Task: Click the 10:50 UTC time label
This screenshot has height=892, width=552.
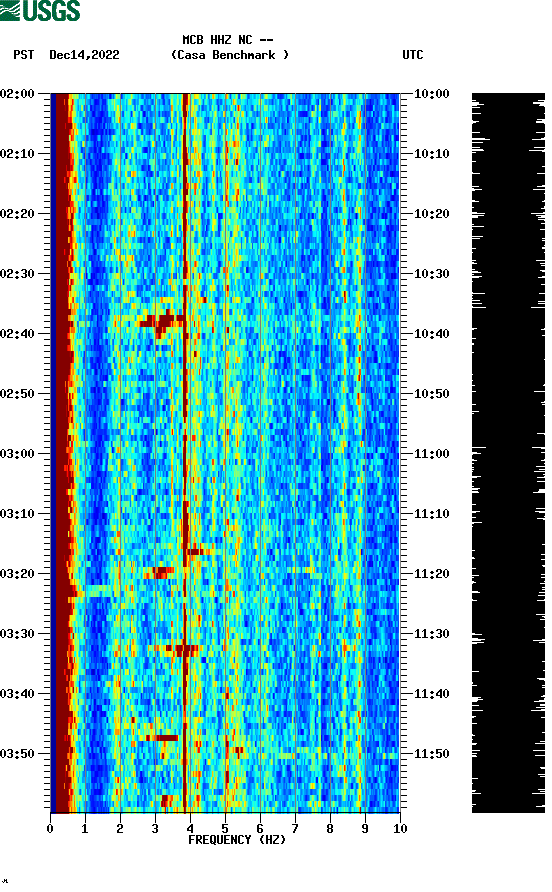Action: tap(432, 394)
